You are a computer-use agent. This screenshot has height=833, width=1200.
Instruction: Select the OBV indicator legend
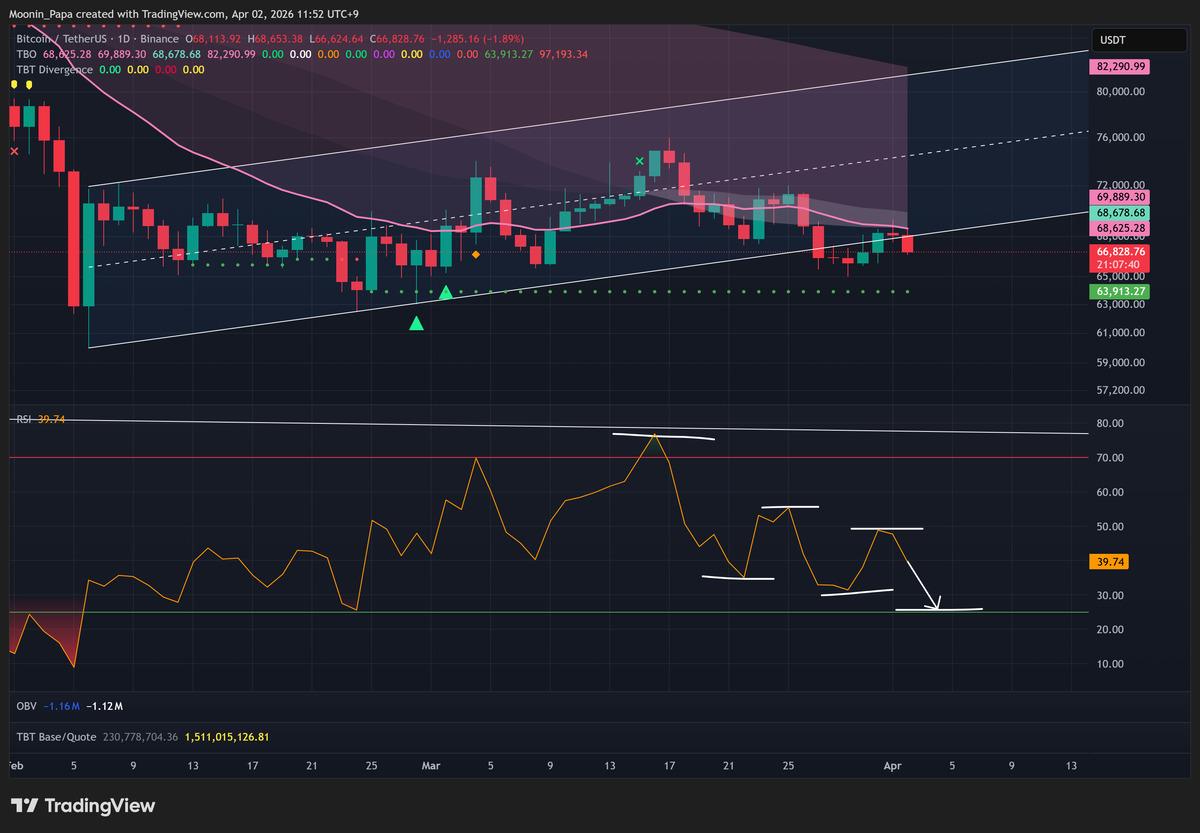point(27,706)
